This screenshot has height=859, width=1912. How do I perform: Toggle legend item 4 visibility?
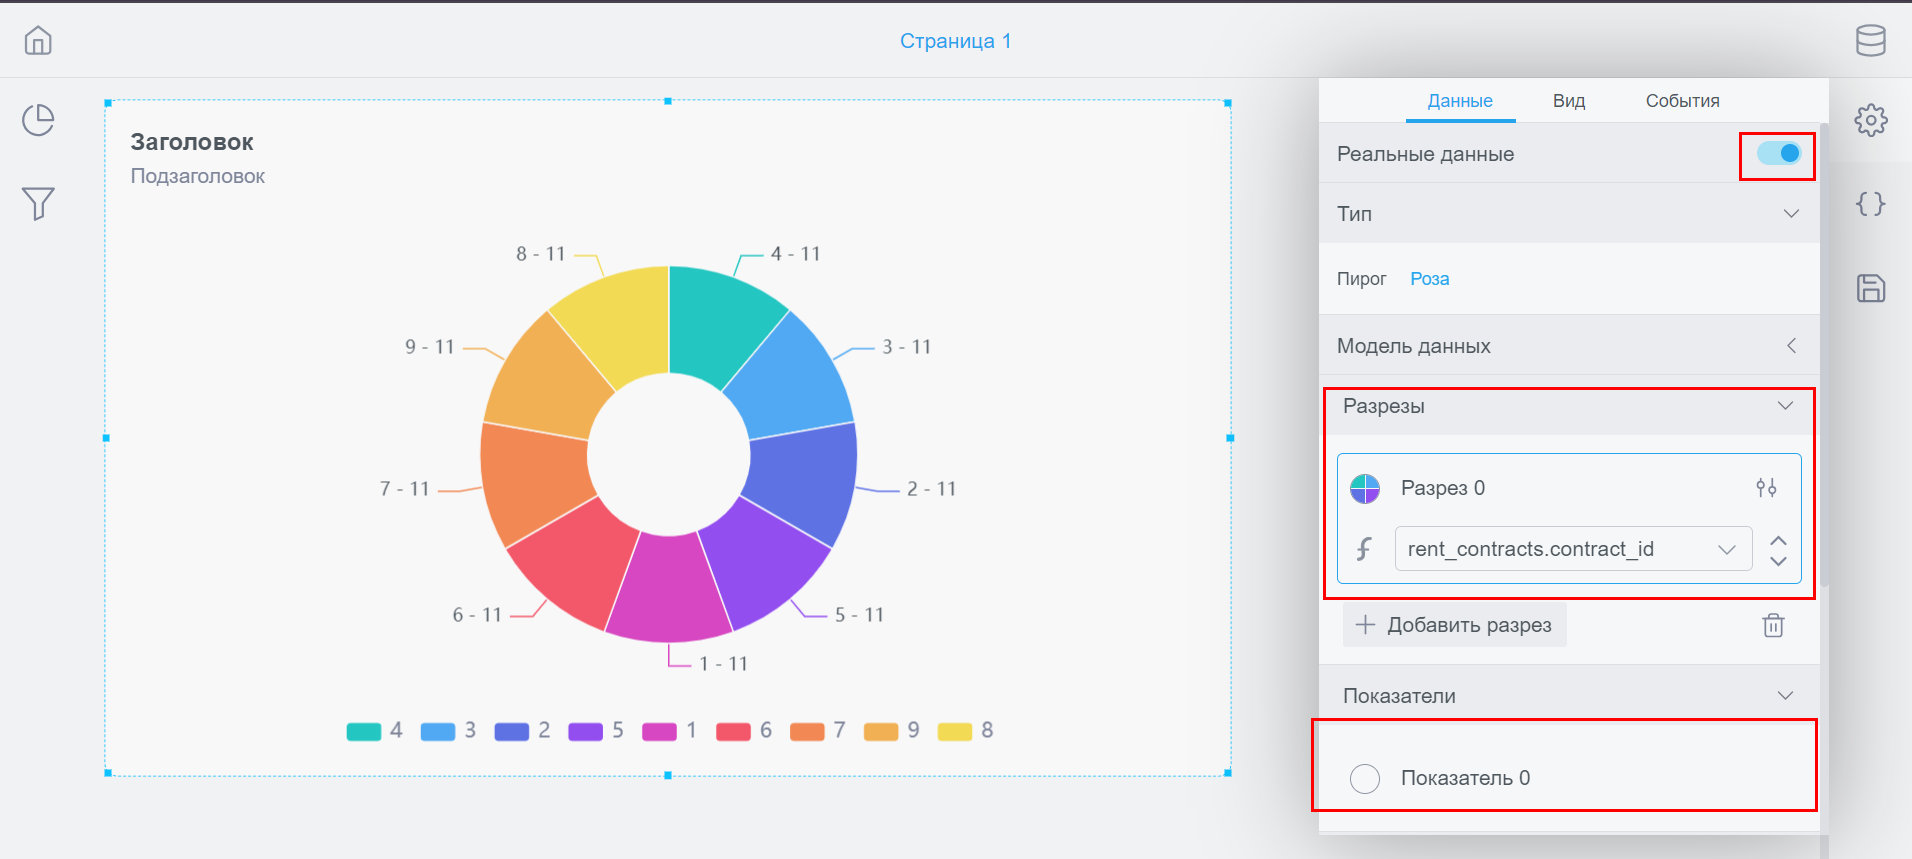[x=375, y=731]
